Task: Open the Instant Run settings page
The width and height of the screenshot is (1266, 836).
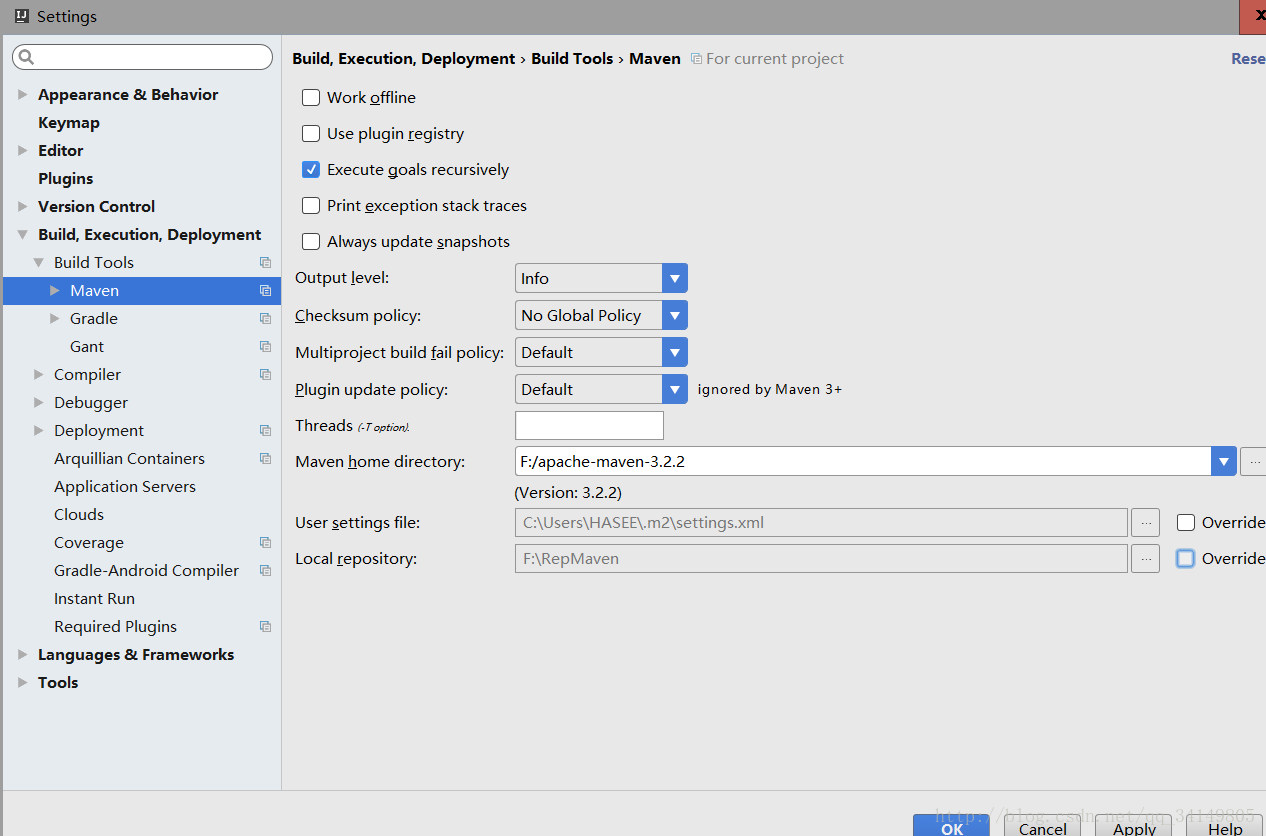Action: pos(94,598)
